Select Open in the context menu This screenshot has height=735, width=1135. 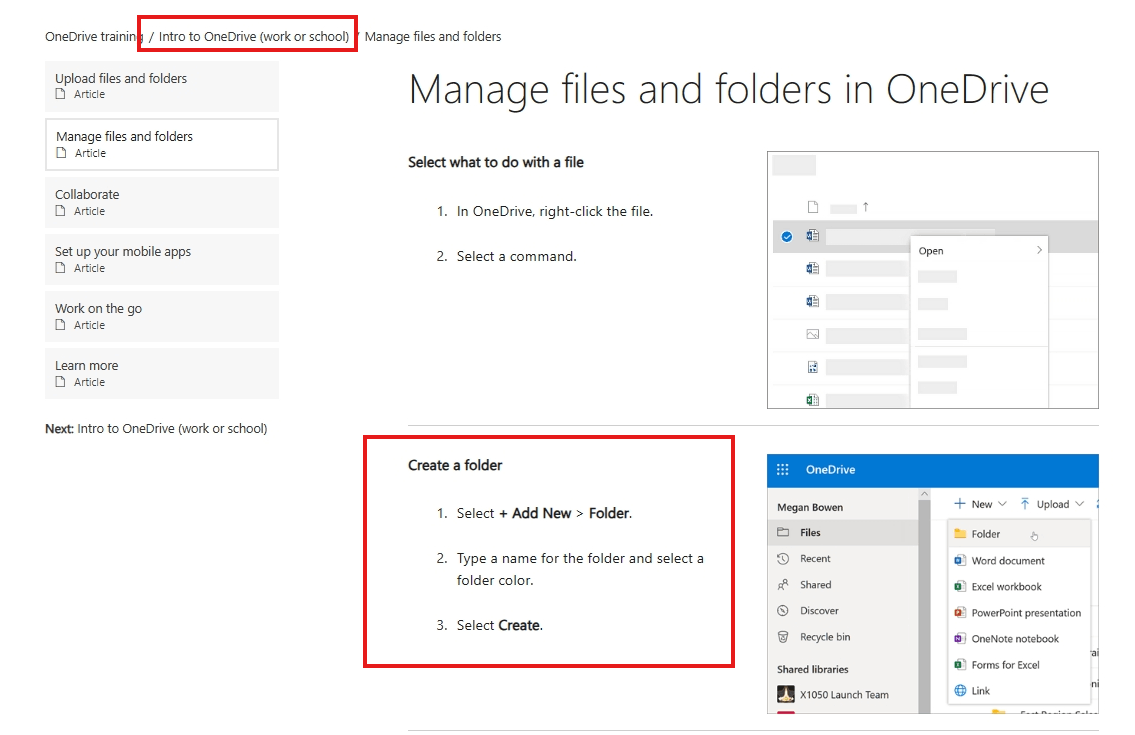(x=931, y=250)
